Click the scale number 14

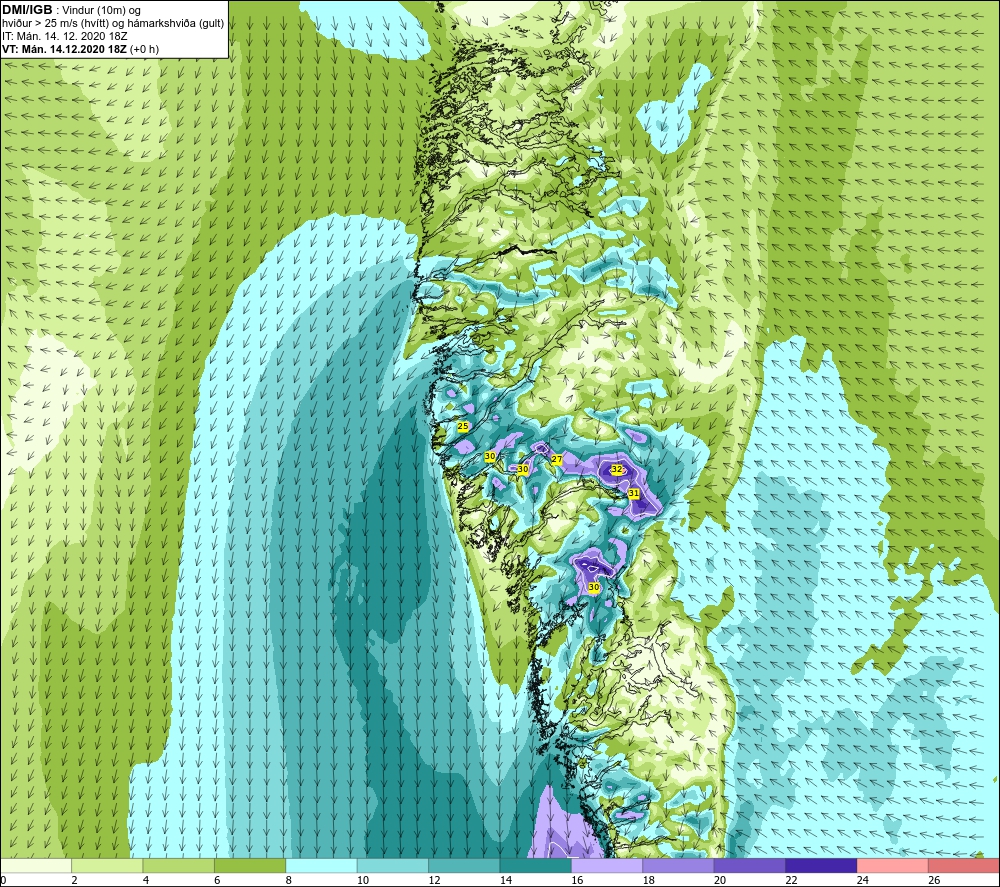[506, 880]
